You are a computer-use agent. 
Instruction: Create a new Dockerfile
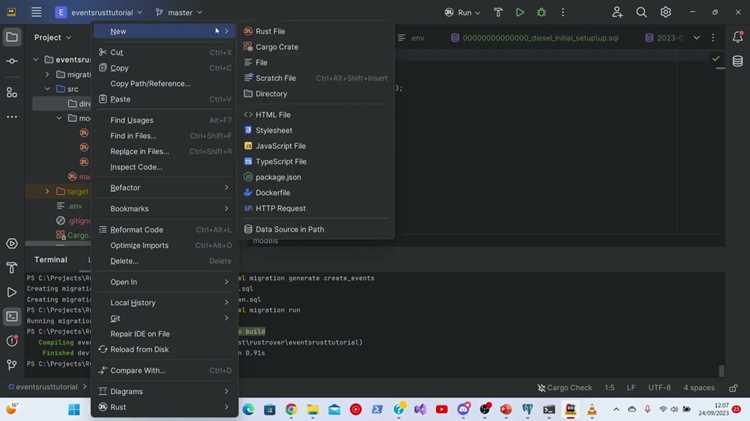tap(317, 192)
